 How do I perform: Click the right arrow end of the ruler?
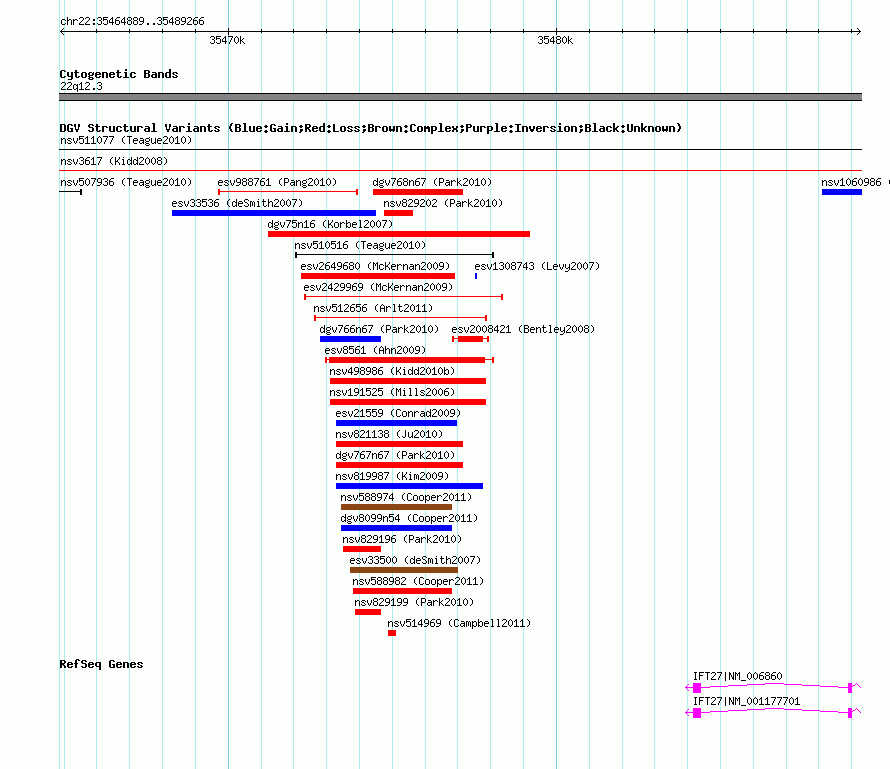(858, 32)
